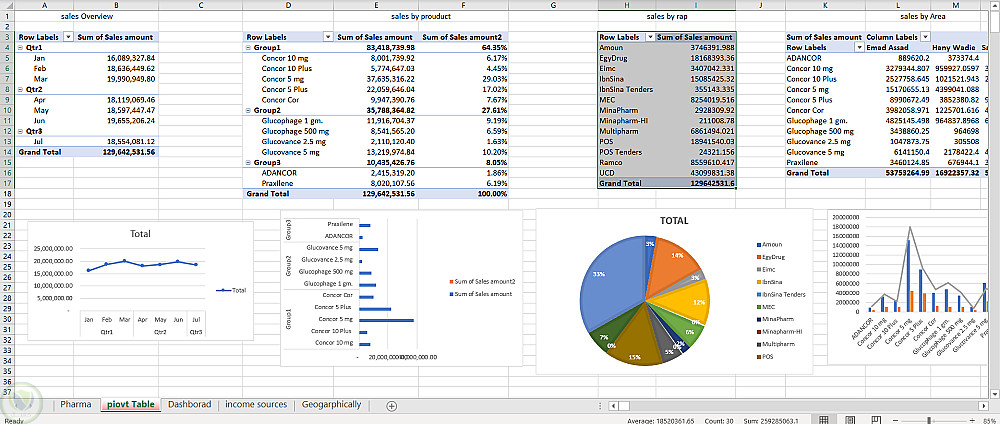Open Row Labels filter in sales by rap pivot
The height and width of the screenshot is (424, 1000).
click(651, 37)
